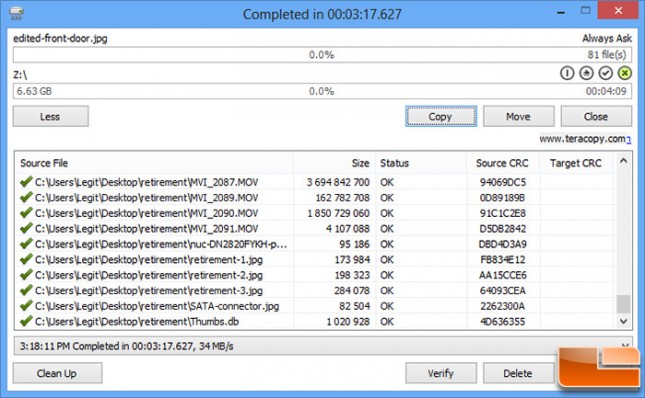
Task: Select the retirement-1.jpg file path row
Action: point(148,259)
